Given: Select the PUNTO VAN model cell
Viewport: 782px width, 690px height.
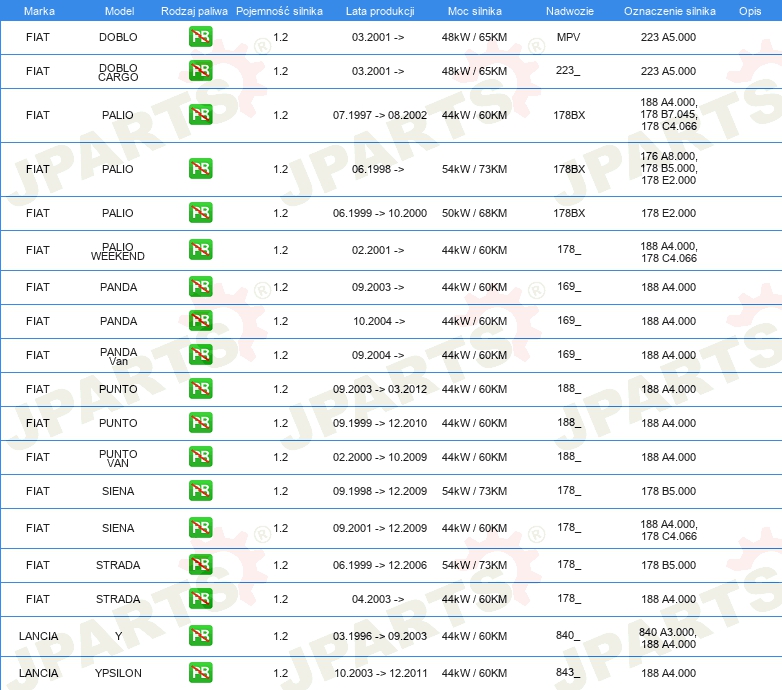Looking at the screenshot, I should click(x=118, y=458).
